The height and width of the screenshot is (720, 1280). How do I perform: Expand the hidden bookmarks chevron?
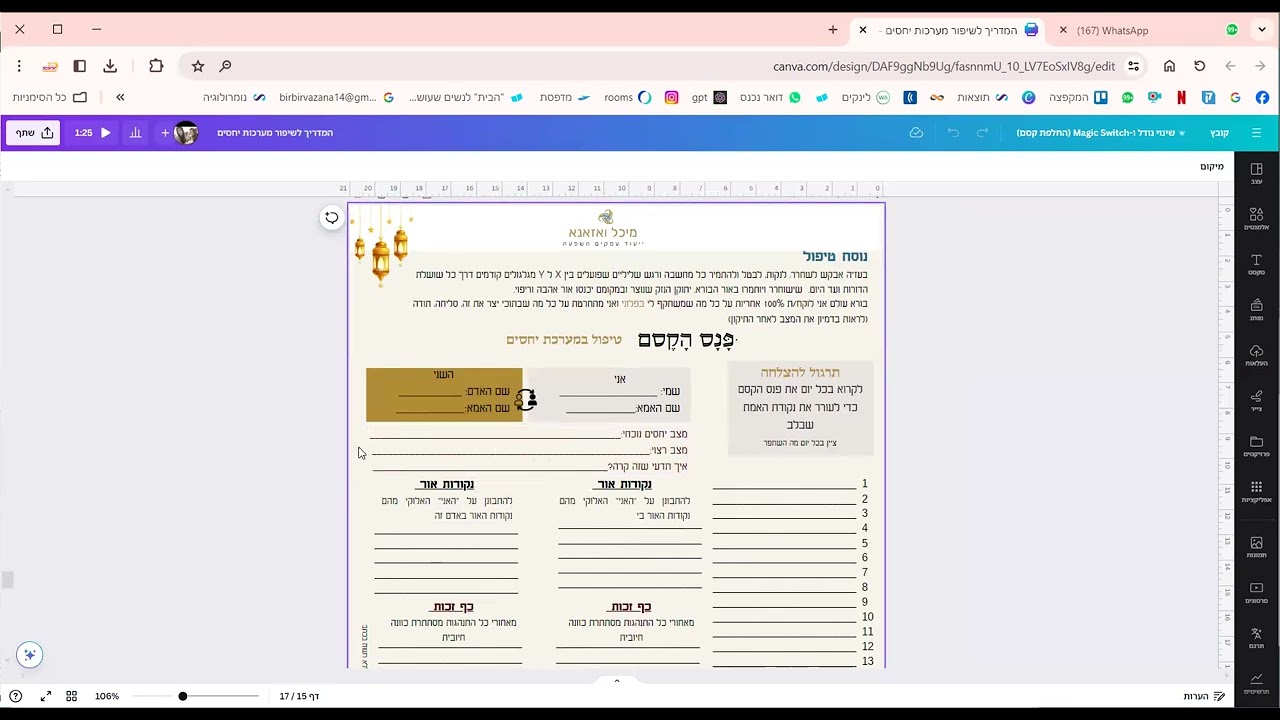coord(120,97)
